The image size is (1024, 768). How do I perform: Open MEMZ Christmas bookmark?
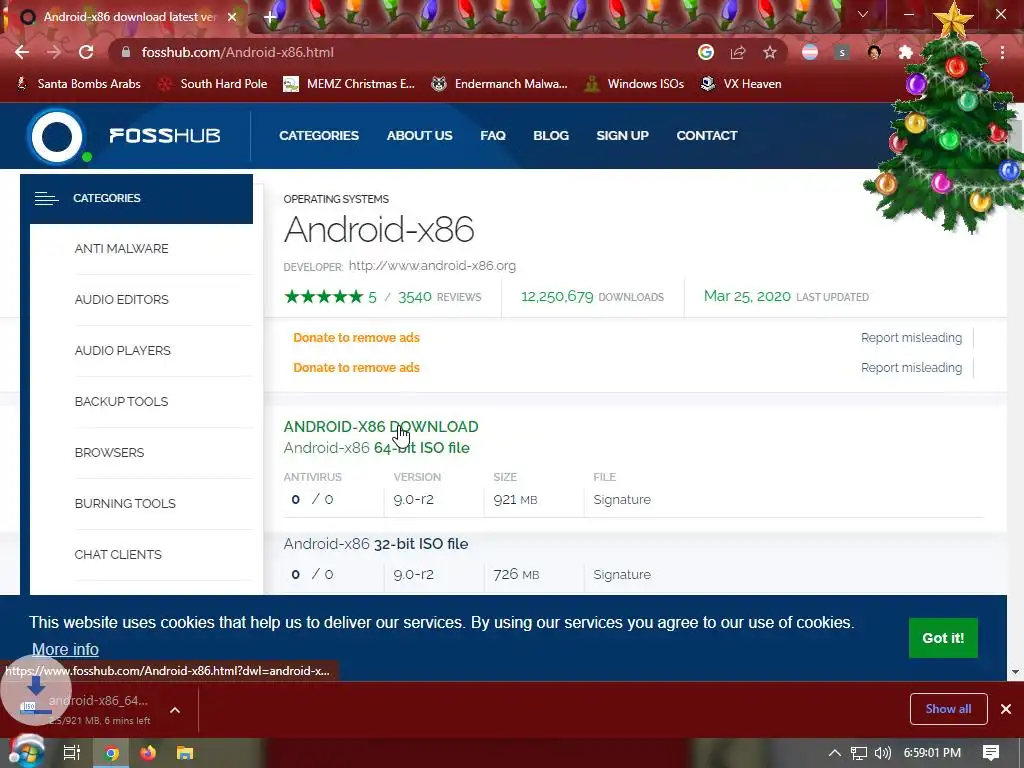click(x=349, y=84)
